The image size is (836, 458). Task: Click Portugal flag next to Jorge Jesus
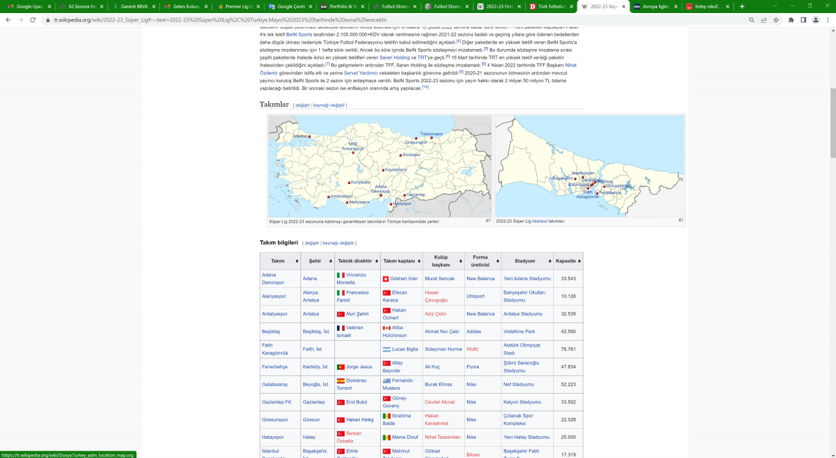pos(341,367)
